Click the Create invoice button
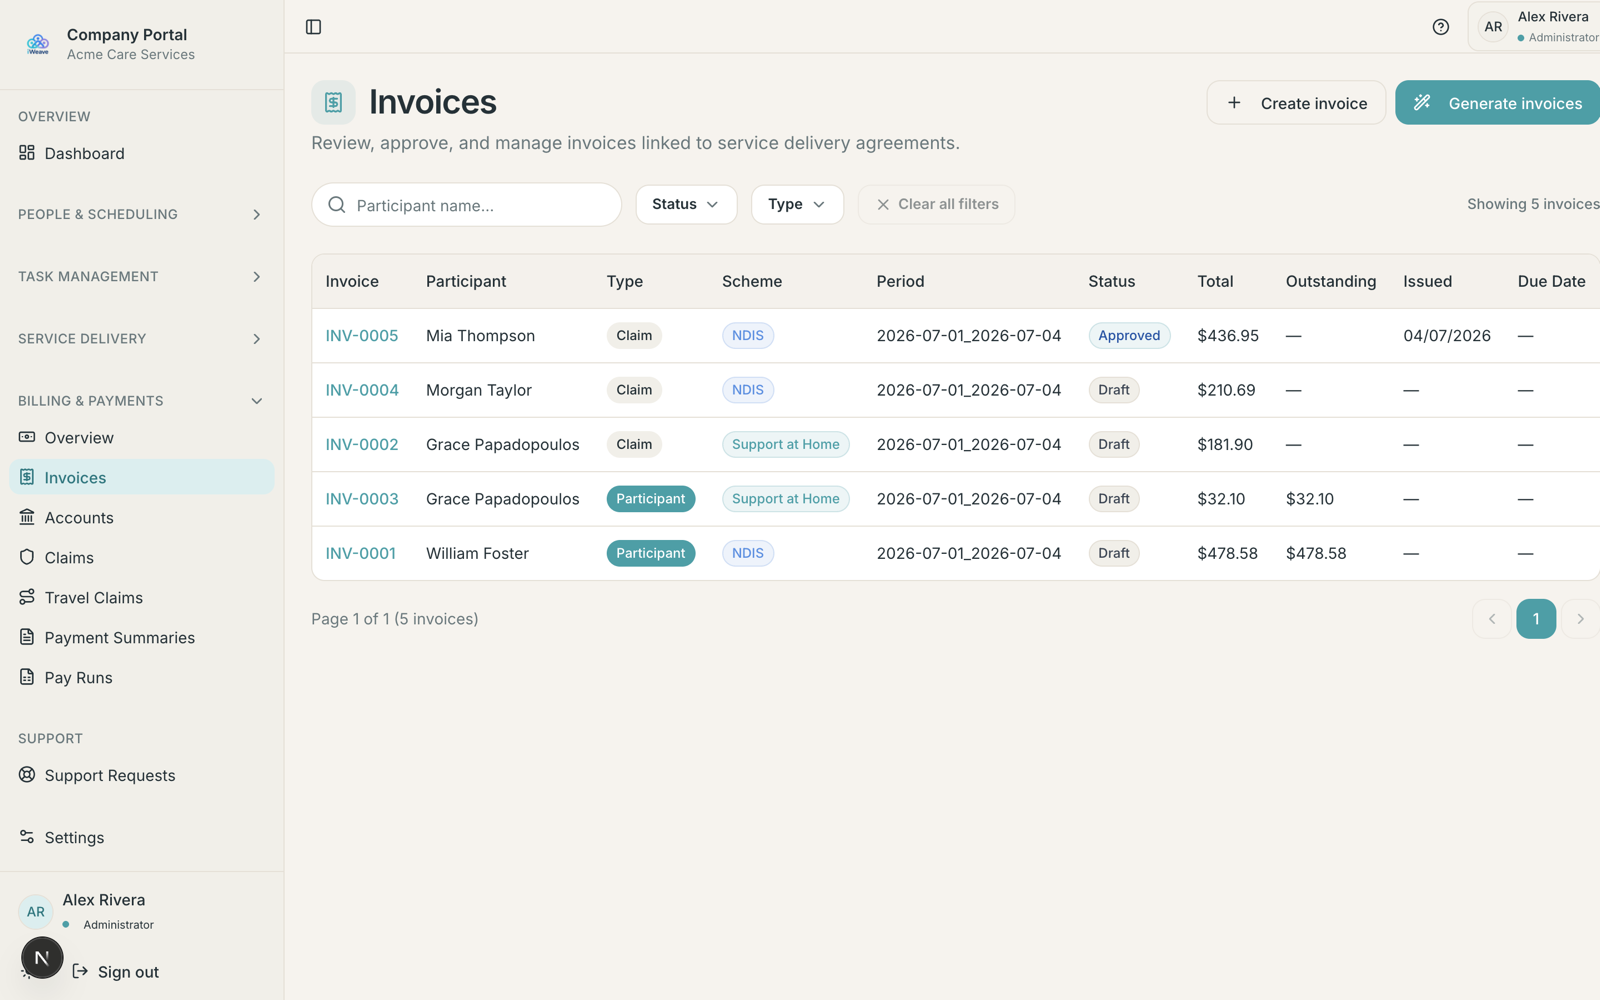Image resolution: width=1600 pixels, height=1000 pixels. point(1296,103)
